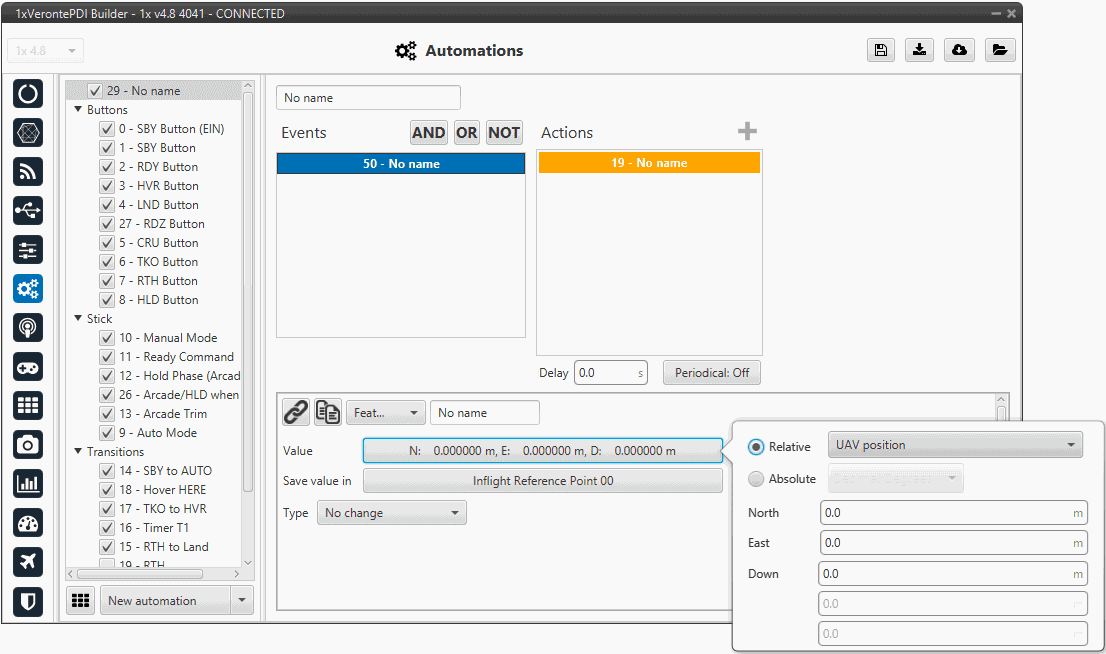The image size is (1106, 654).
Task: Select '14 - SBY to AUTO' automation
Action: point(165,471)
